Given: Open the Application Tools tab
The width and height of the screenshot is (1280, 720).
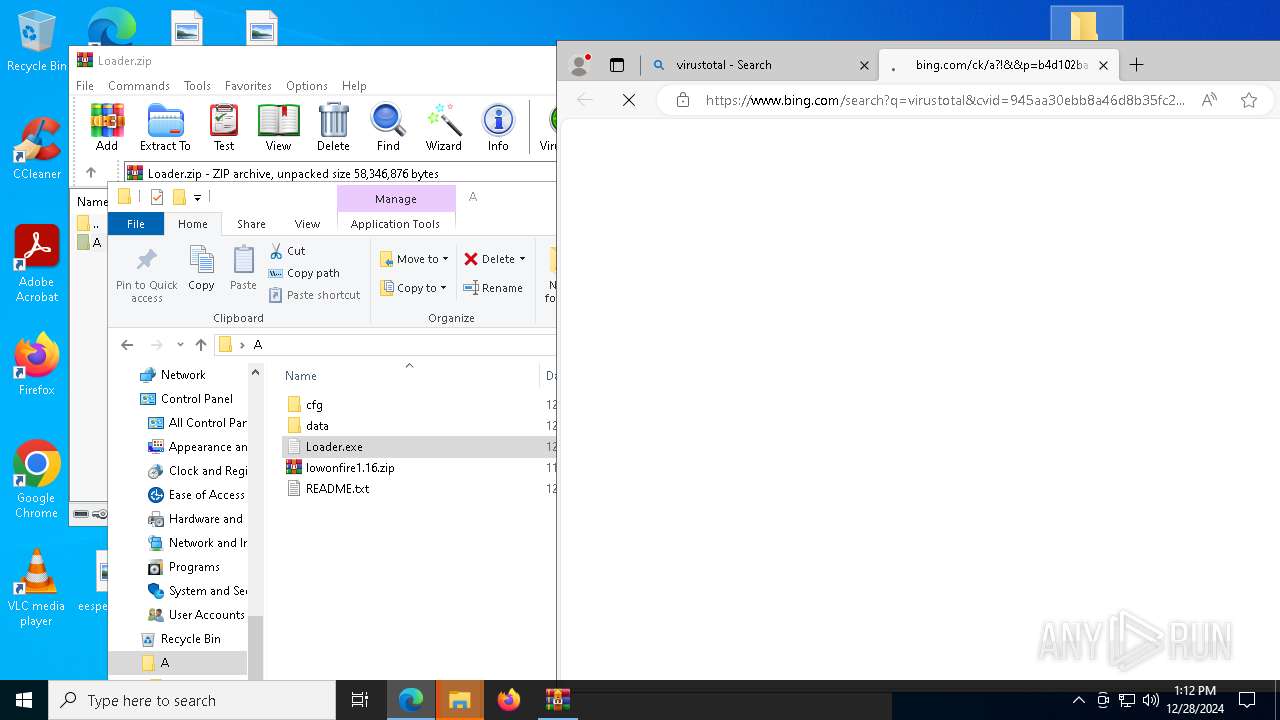Looking at the screenshot, I should click(395, 224).
